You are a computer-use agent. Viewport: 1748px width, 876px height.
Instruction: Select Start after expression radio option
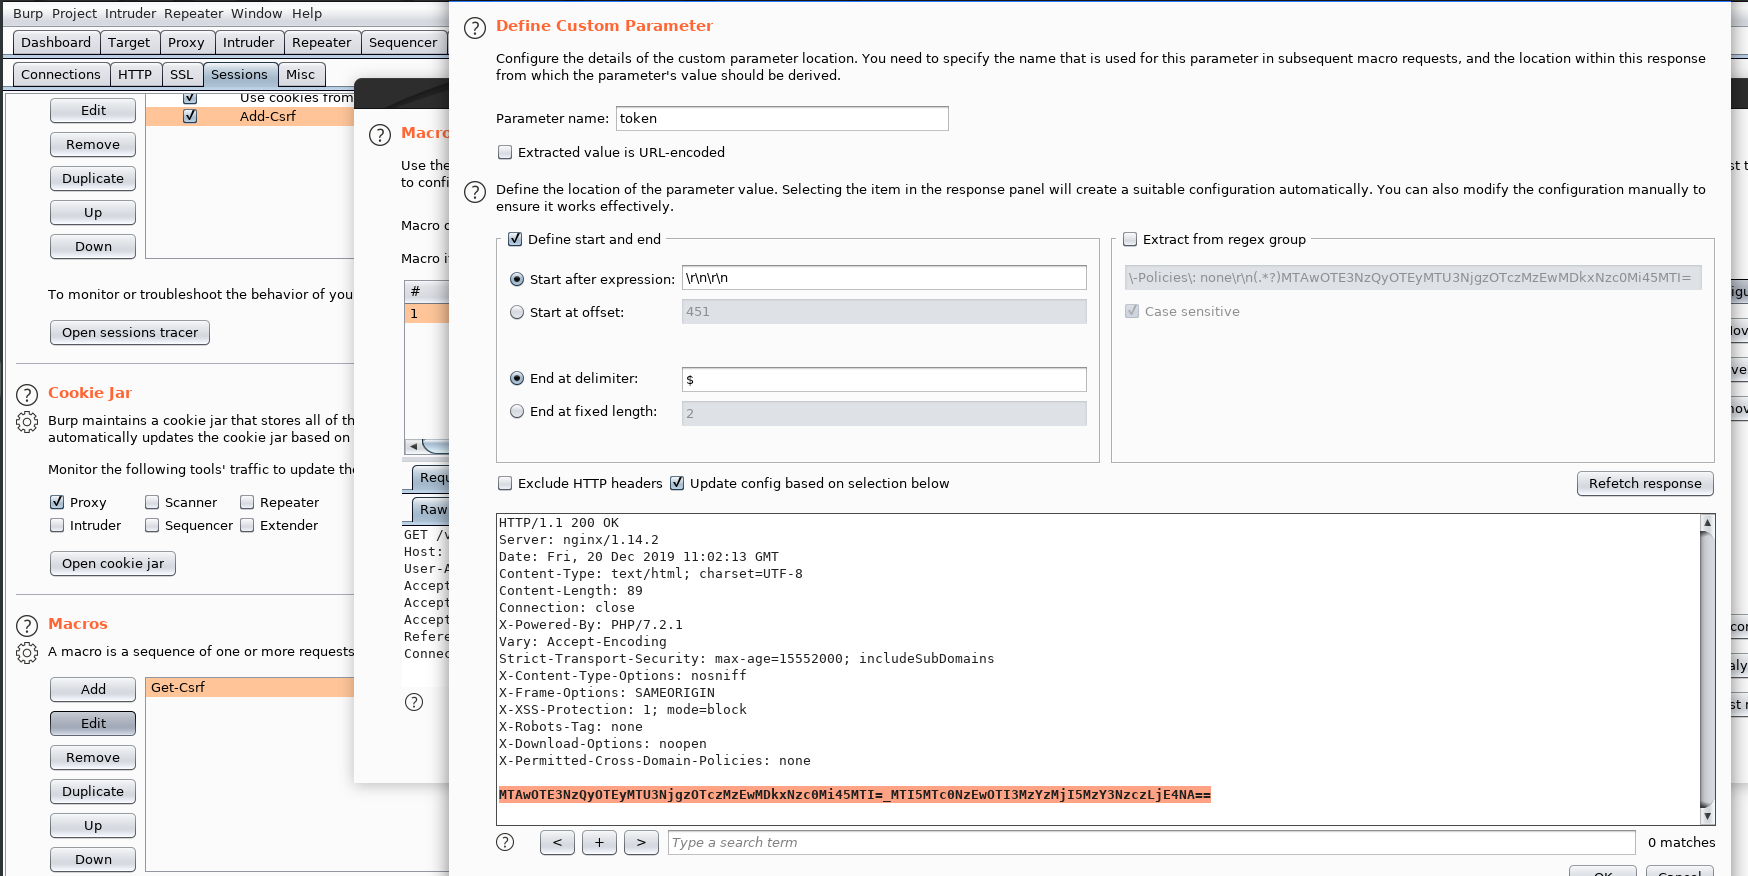pyautogui.click(x=517, y=279)
